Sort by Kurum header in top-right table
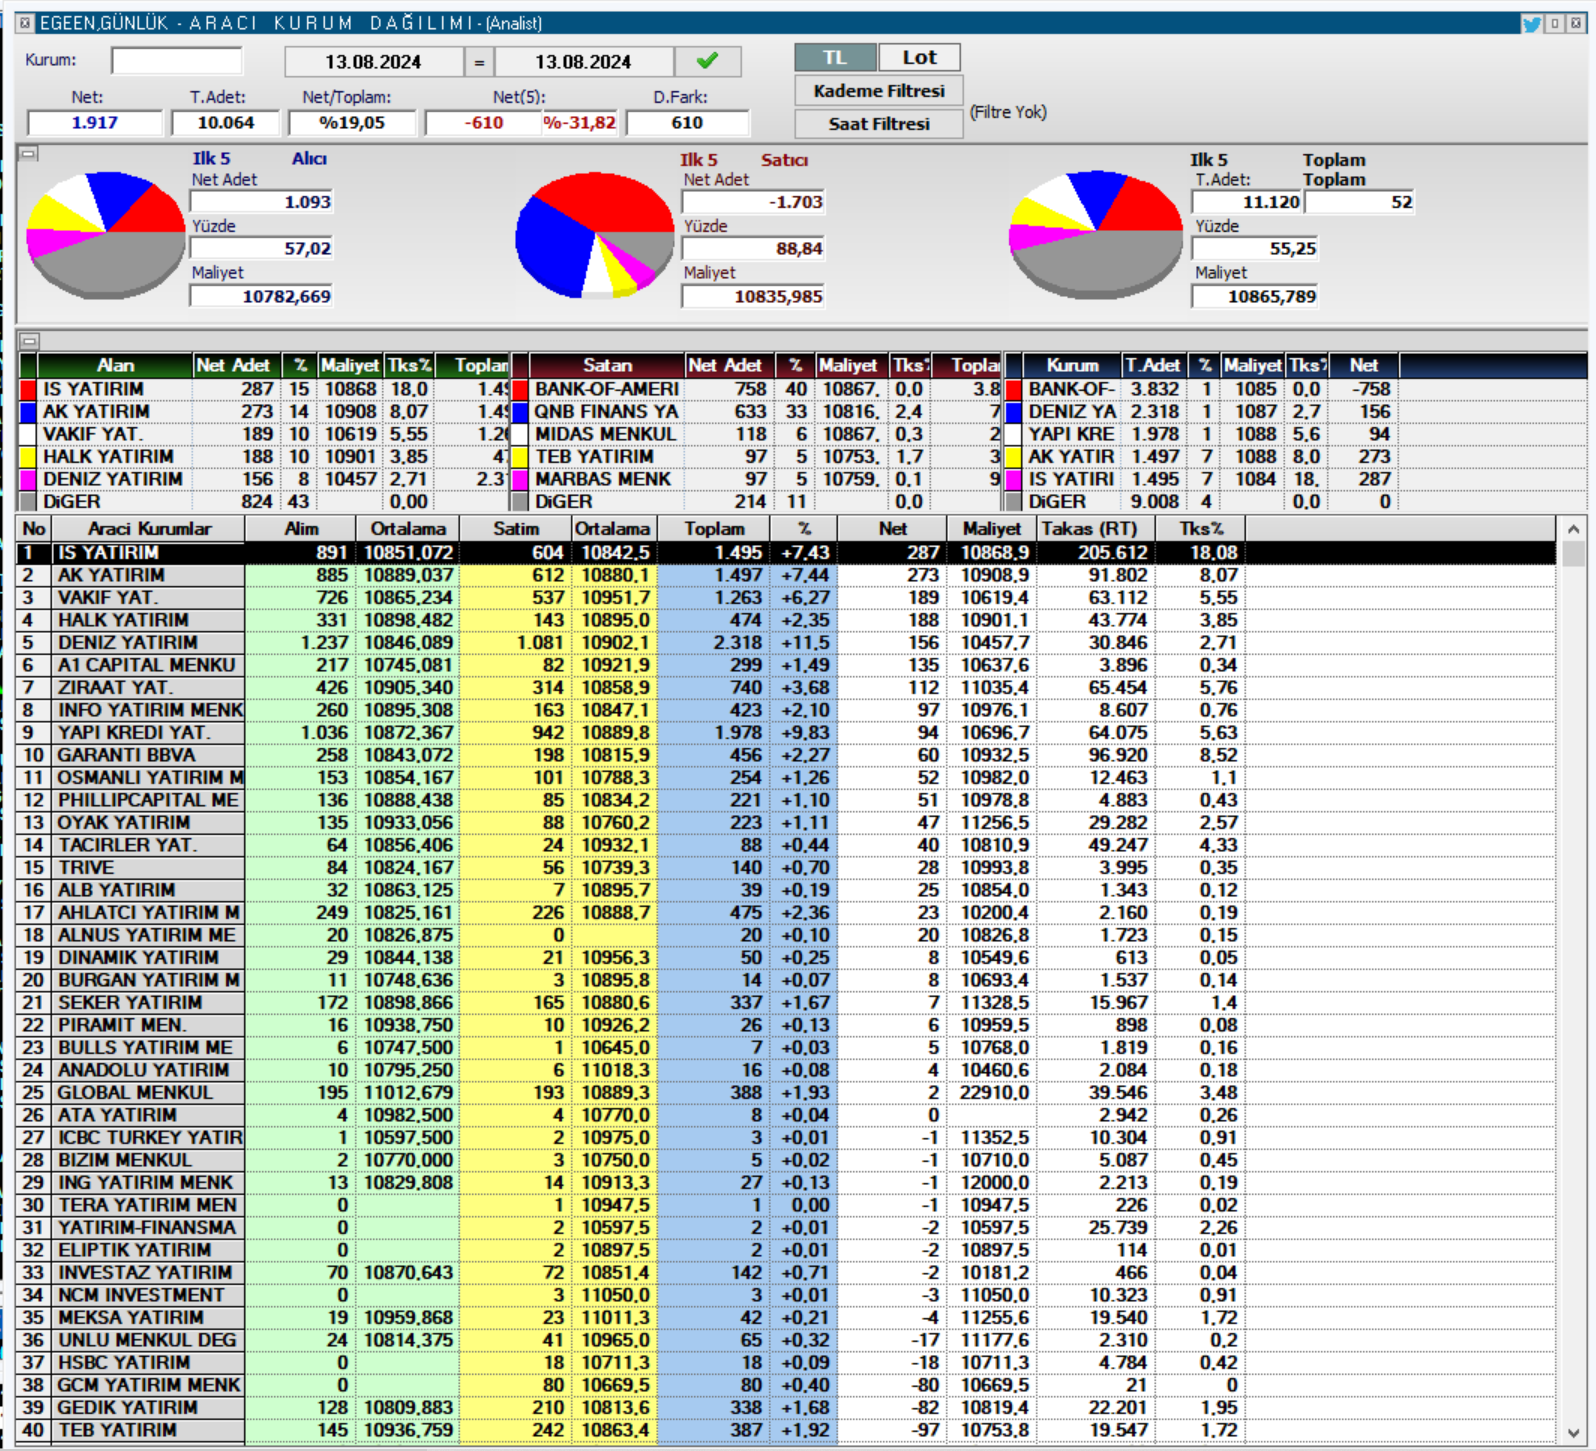The image size is (1596, 1451). pyautogui.click(x=1072, y=366)
